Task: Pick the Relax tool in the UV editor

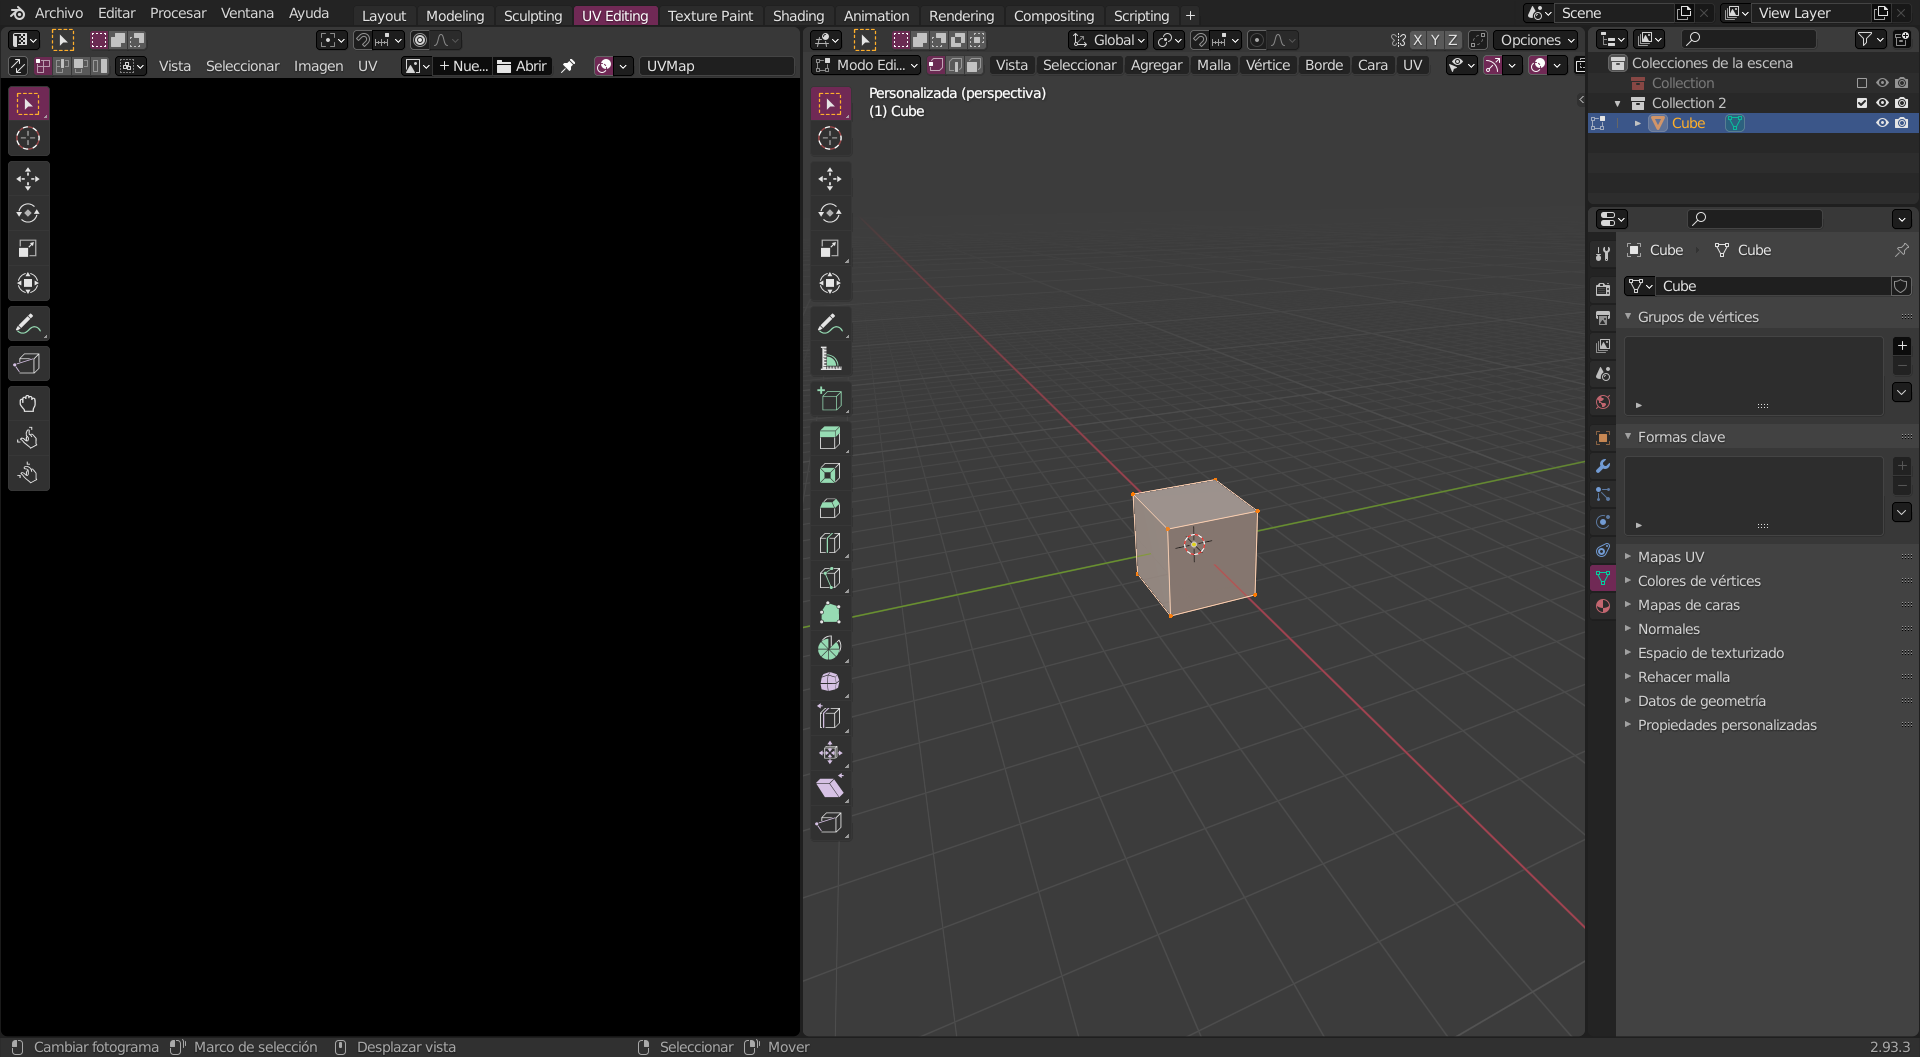Action: [28, 439]
